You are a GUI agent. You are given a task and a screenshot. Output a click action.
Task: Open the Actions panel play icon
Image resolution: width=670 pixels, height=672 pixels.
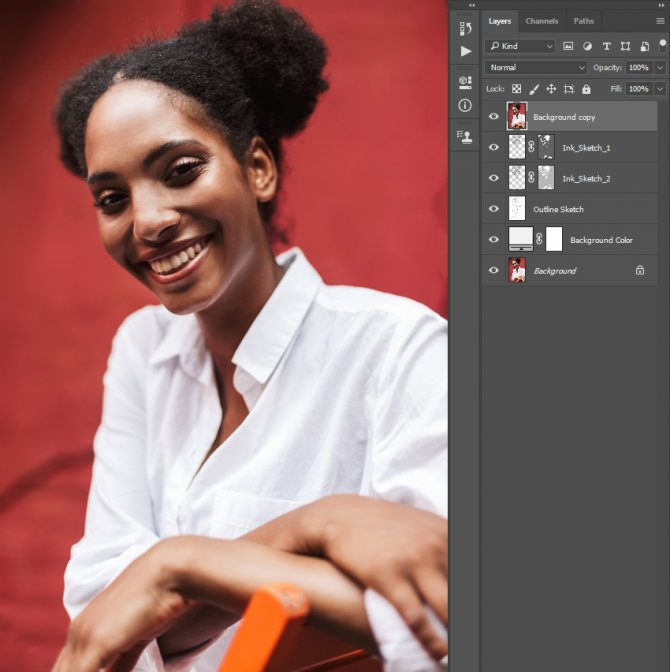[x=465, y=51]
